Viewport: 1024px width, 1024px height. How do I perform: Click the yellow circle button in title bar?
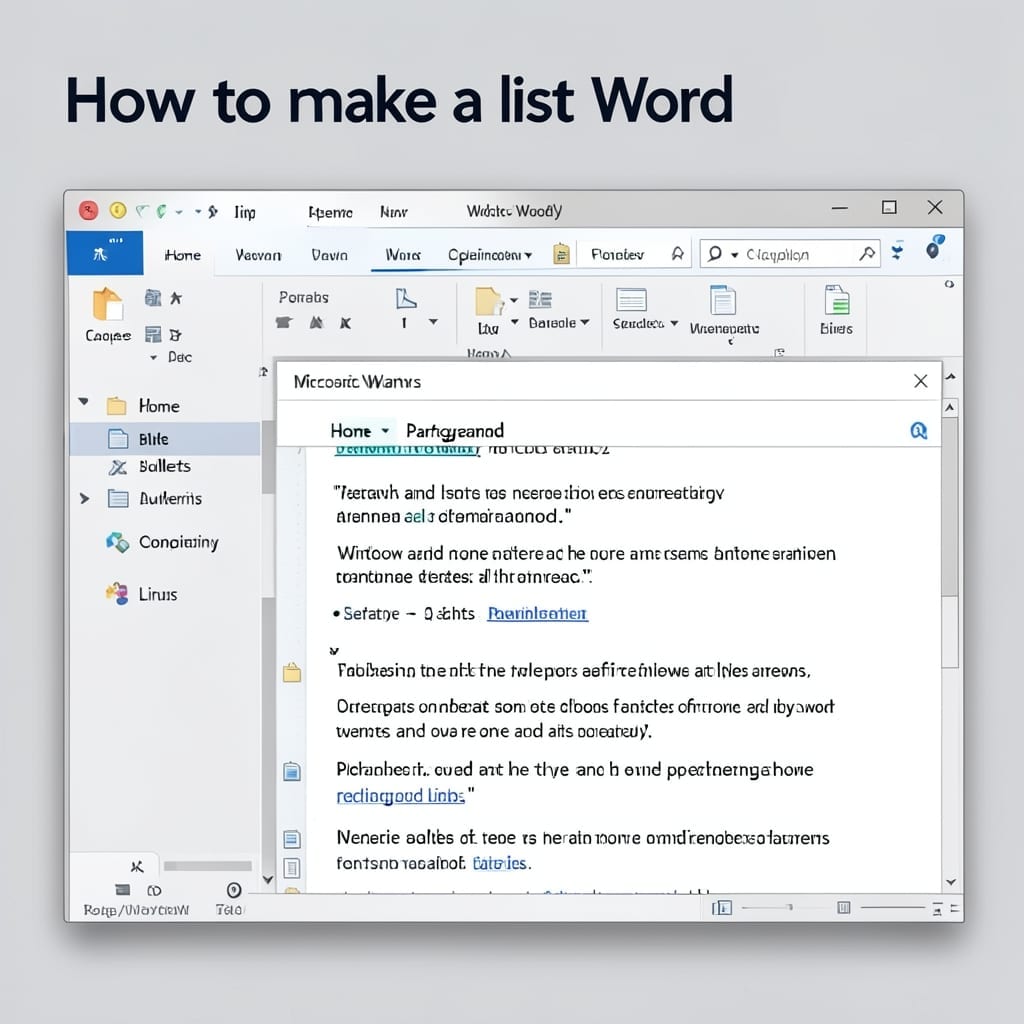click(x=118, y=210)
